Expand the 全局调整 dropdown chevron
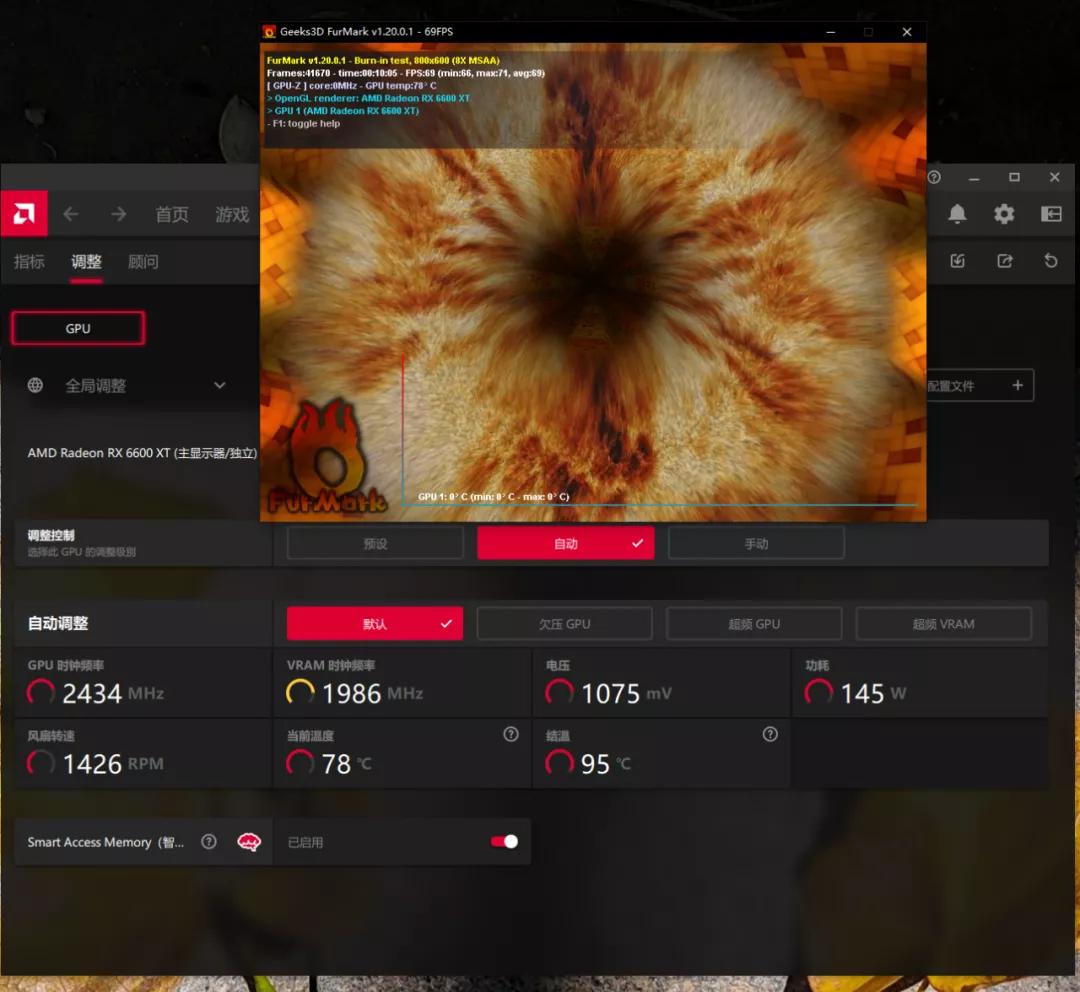 click(220, 385)
